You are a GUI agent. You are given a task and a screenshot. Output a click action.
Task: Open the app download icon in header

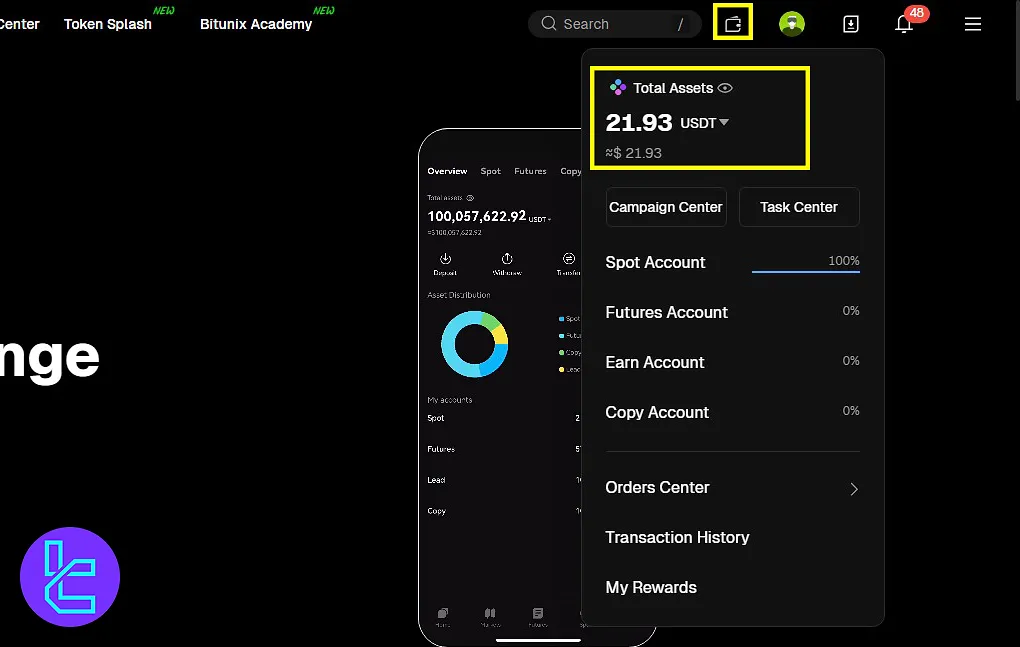click(850, 24)
